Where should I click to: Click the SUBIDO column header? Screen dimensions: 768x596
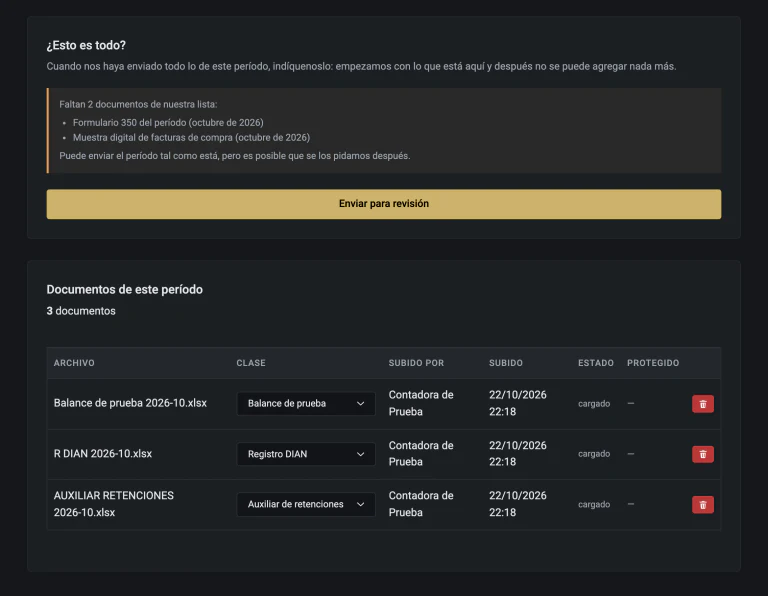(x=505, y=363)
